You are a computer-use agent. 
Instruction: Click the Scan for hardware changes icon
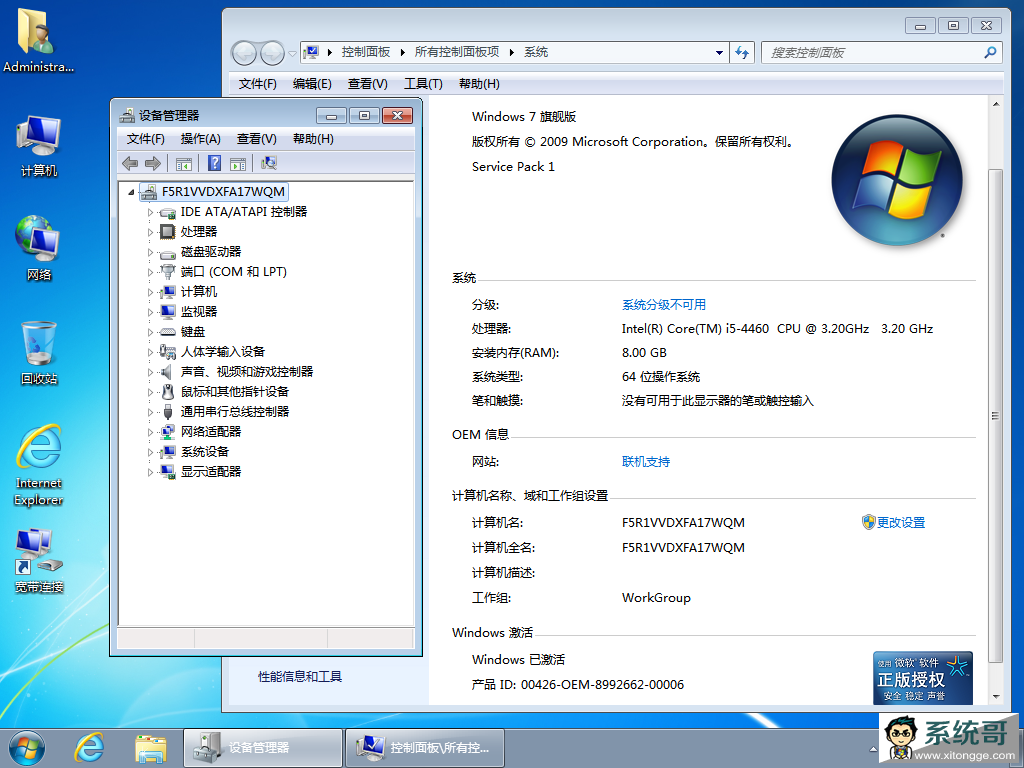pyautogui.click(x=269, y=163)
